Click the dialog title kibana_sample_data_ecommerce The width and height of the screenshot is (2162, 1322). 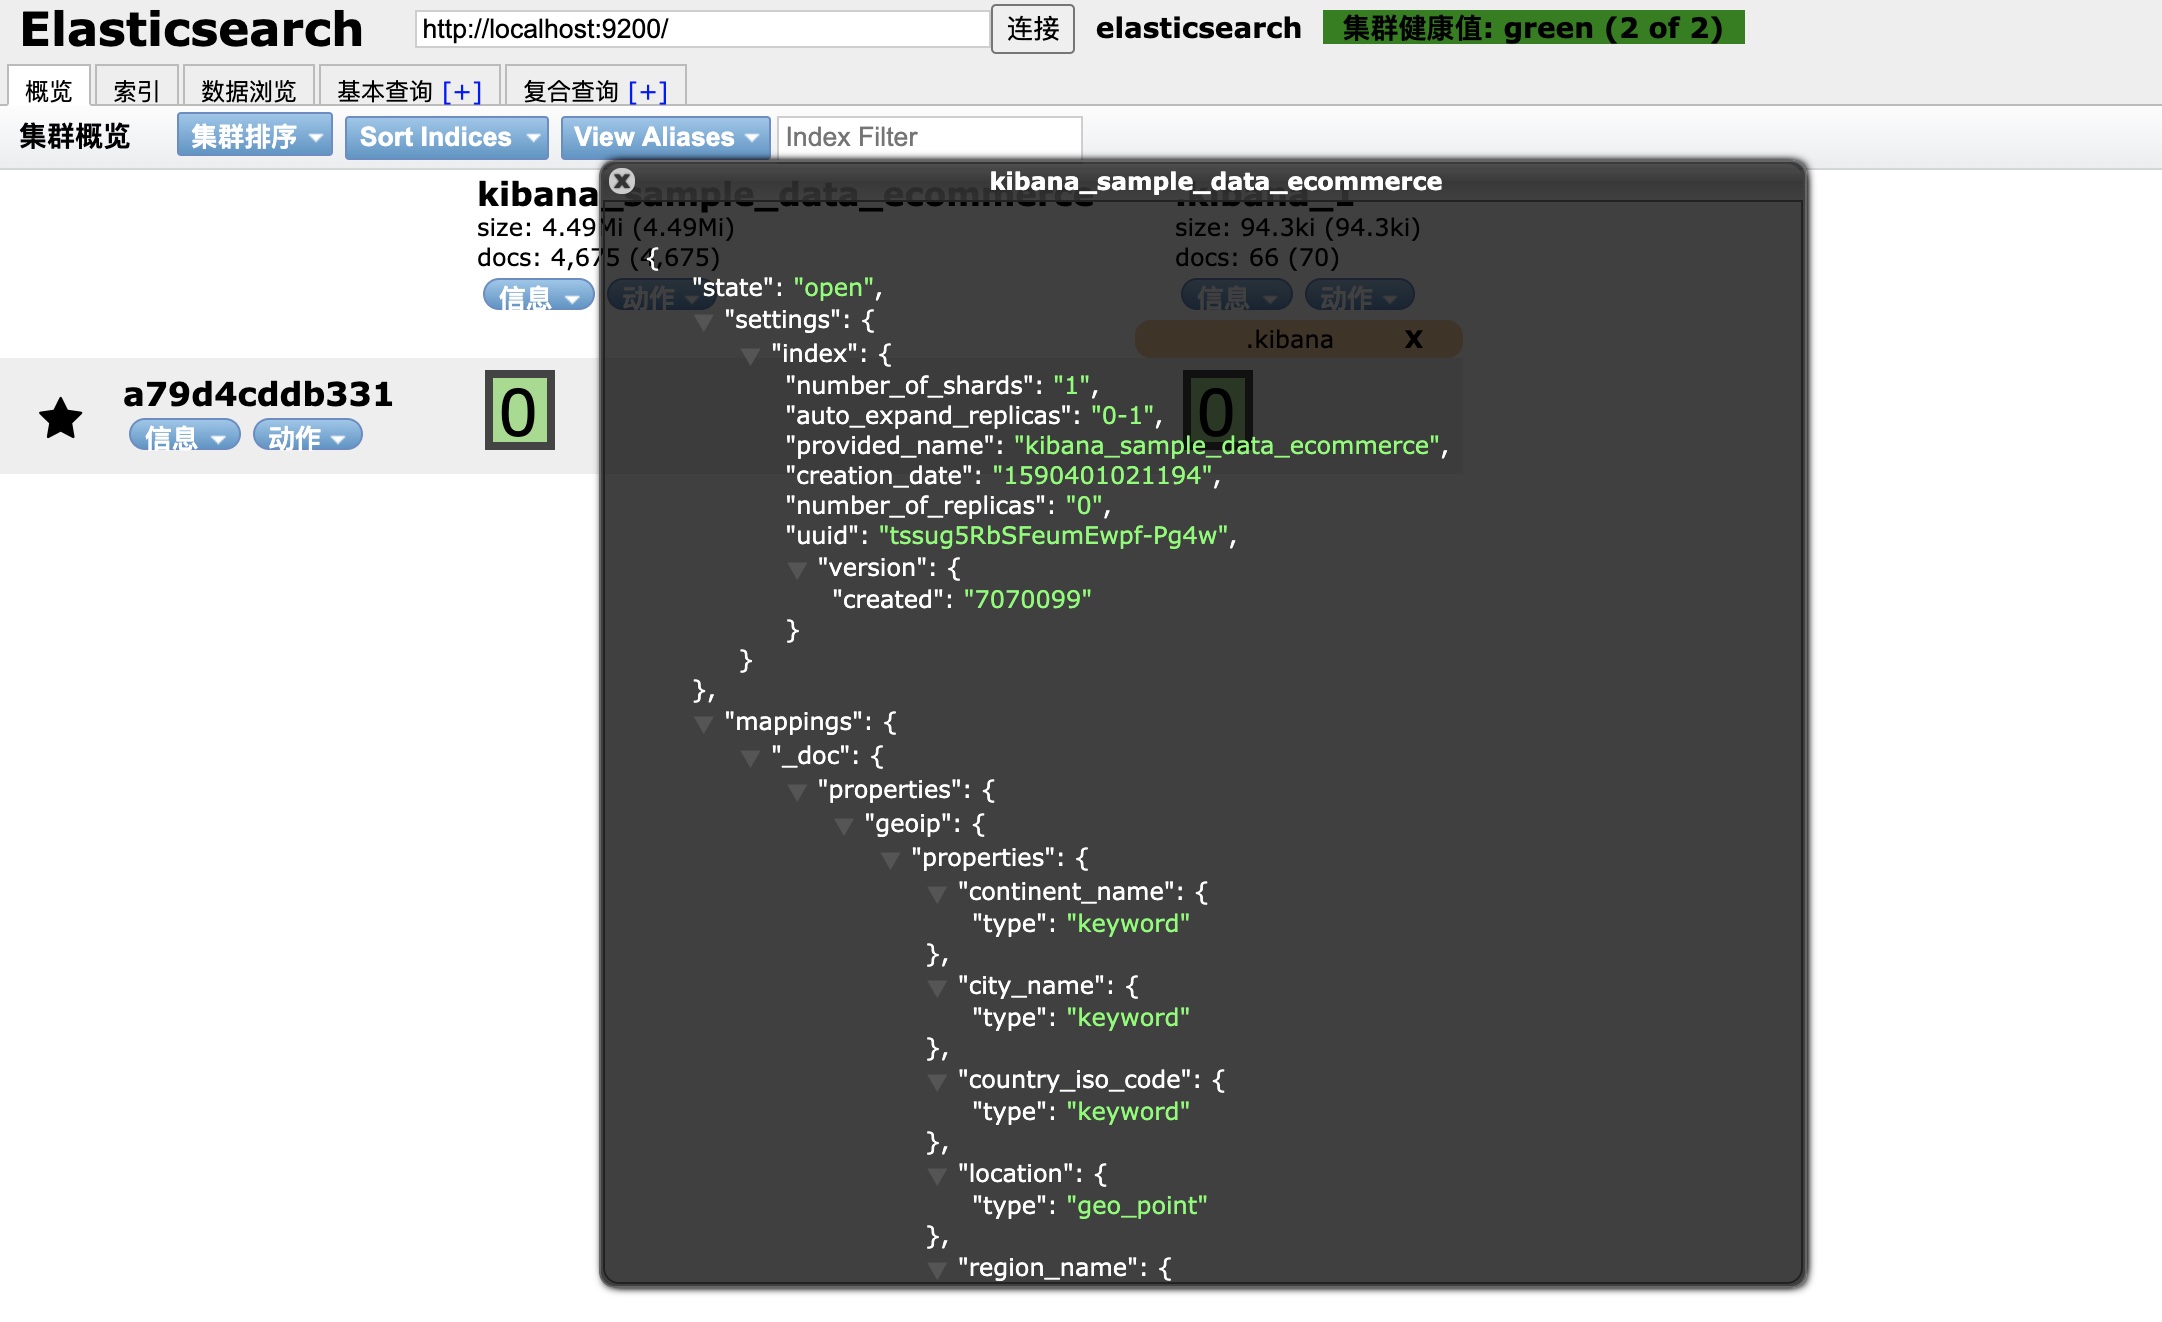[1216, 181]
